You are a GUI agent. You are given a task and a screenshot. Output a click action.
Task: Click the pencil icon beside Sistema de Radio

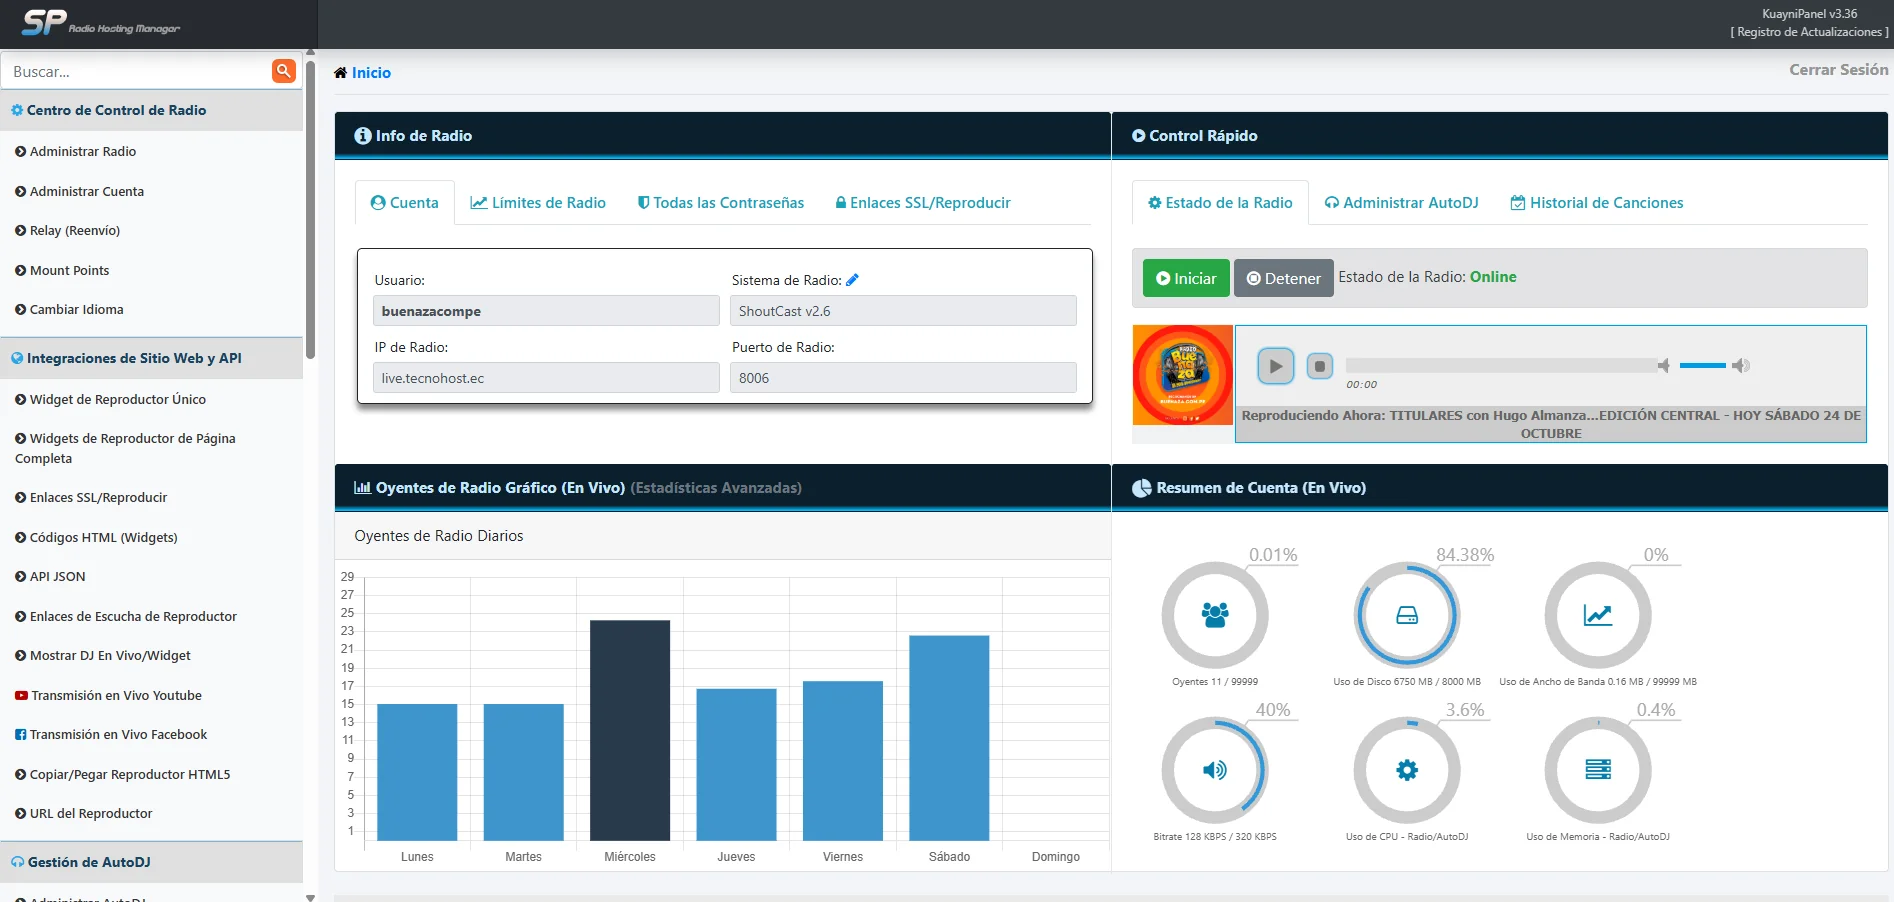pyautogui.click(x=852, y=280)
